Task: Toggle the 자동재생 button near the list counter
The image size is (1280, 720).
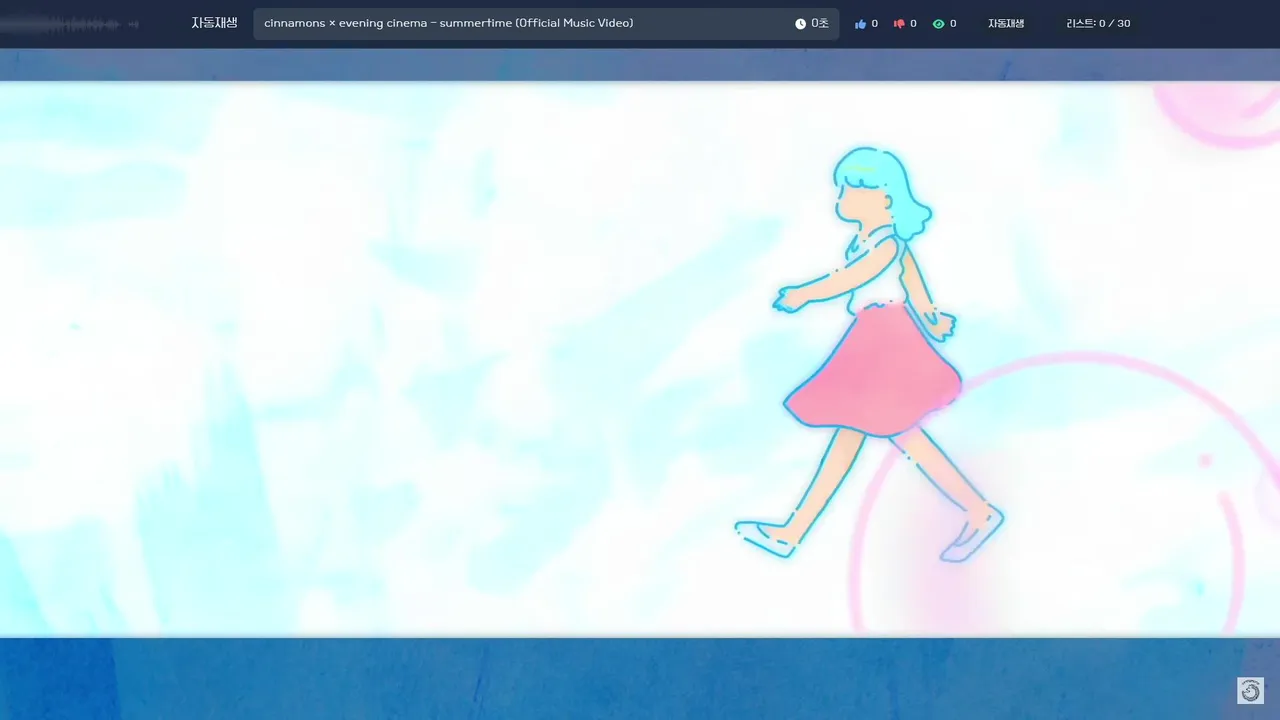Action: tap(1006, 23)
